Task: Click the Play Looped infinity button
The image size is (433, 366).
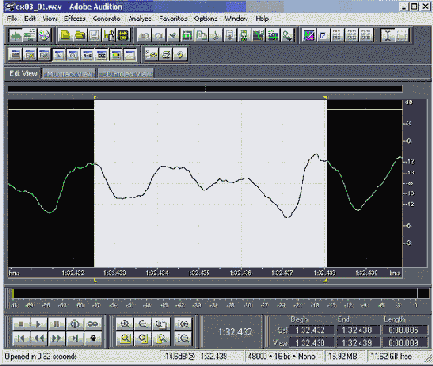Action: click(93, 324)
